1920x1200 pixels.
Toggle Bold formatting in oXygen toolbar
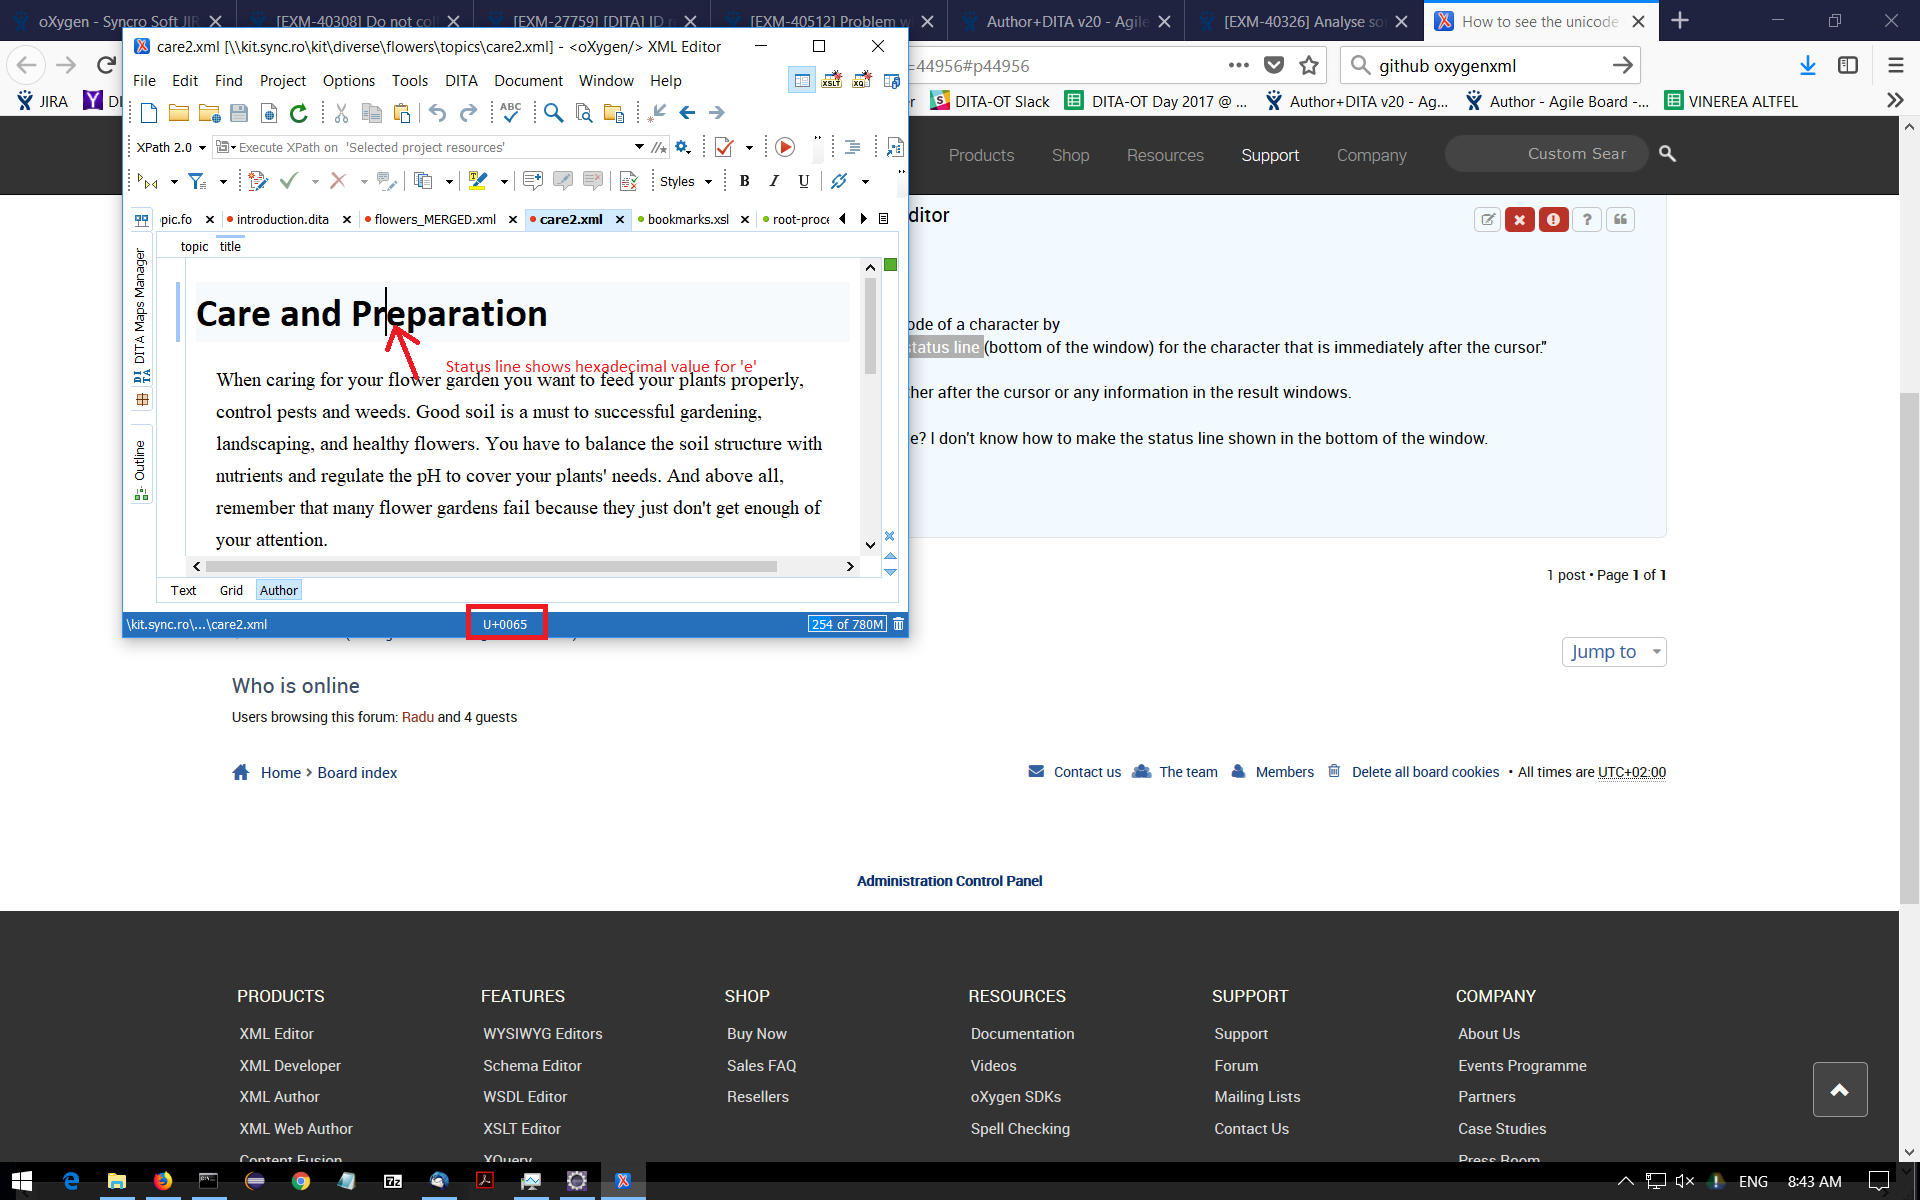coord(744,181)
